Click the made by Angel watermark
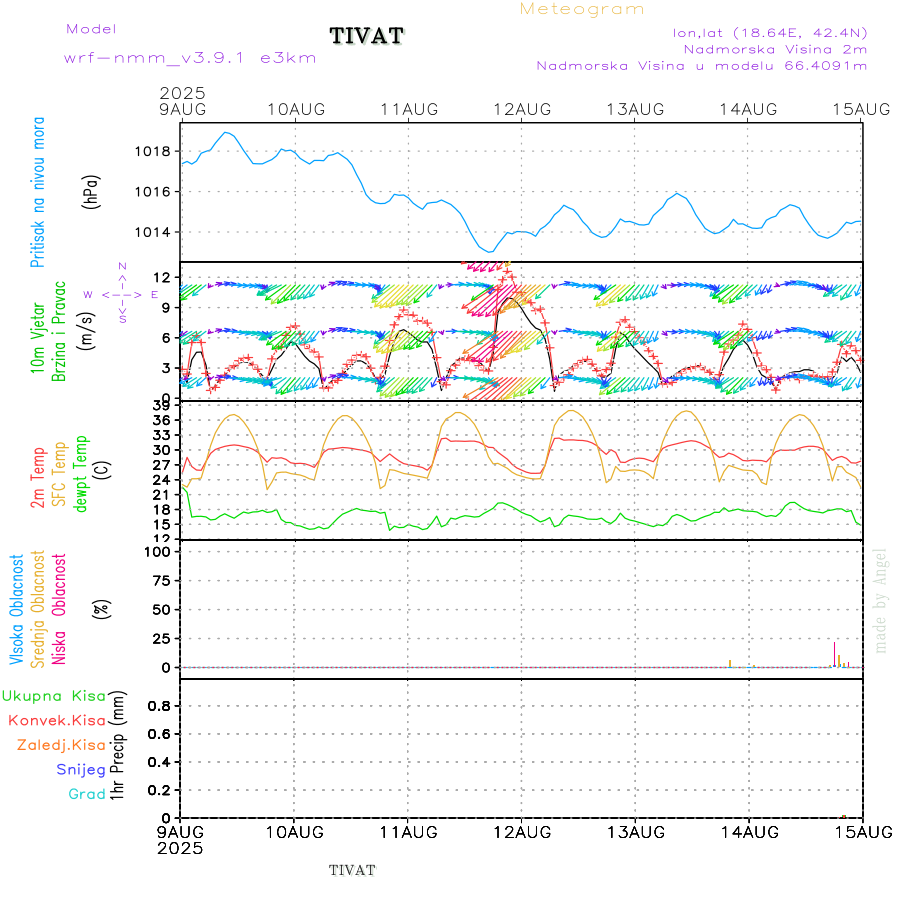The width and height of the screenshot is (900, 900). coord(881,599)
